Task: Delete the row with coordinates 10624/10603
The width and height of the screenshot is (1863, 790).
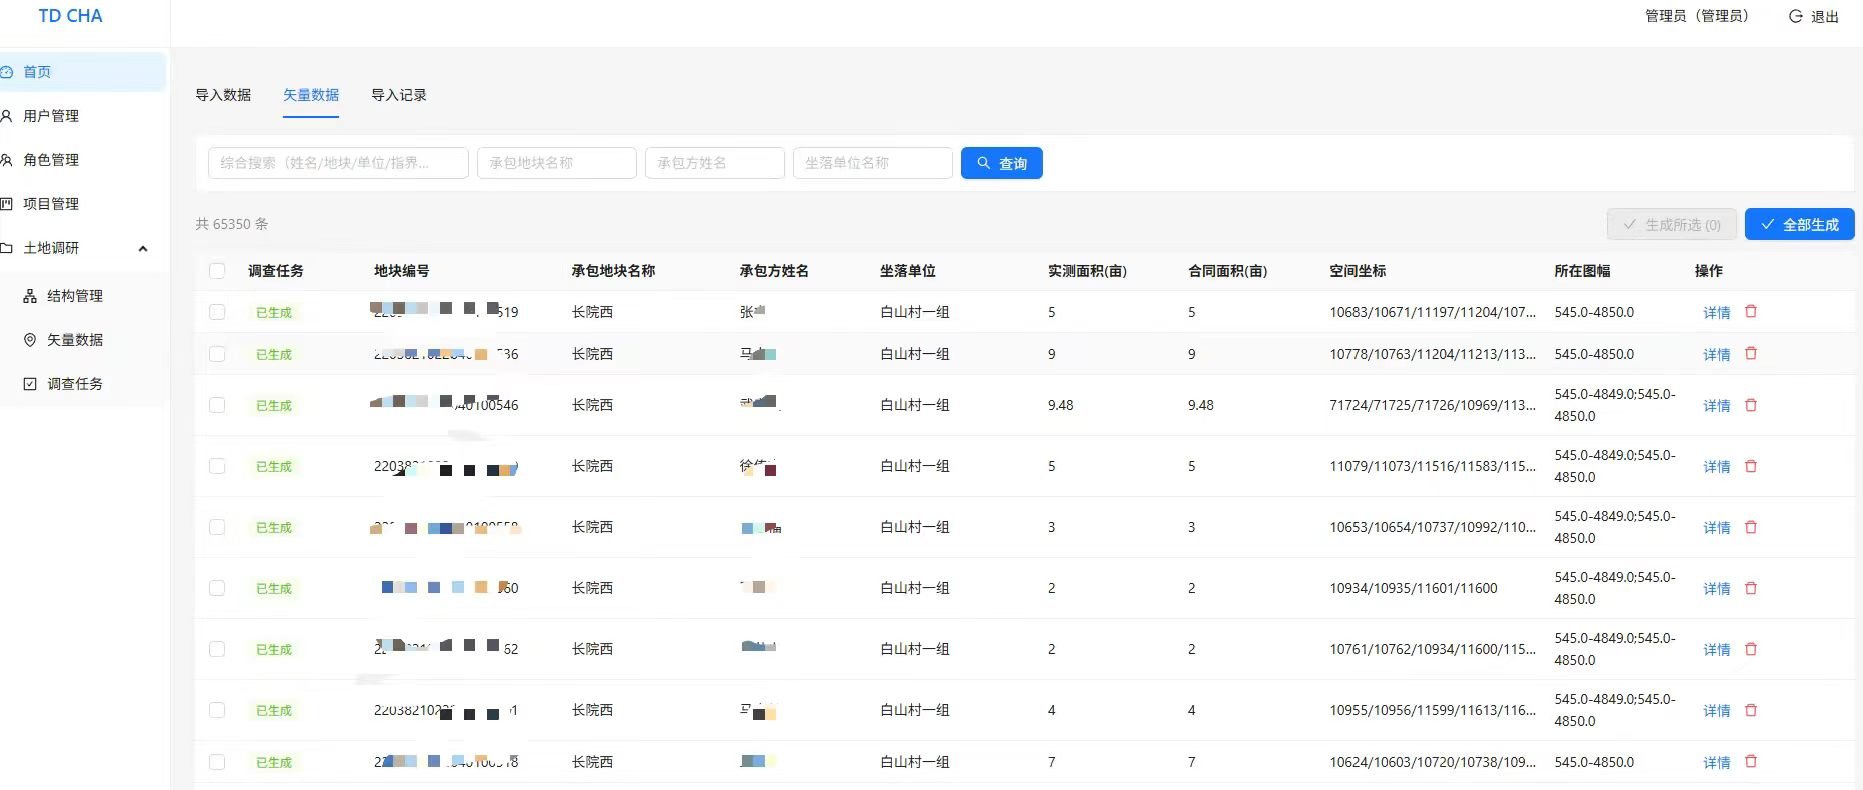Action: 1751,762
